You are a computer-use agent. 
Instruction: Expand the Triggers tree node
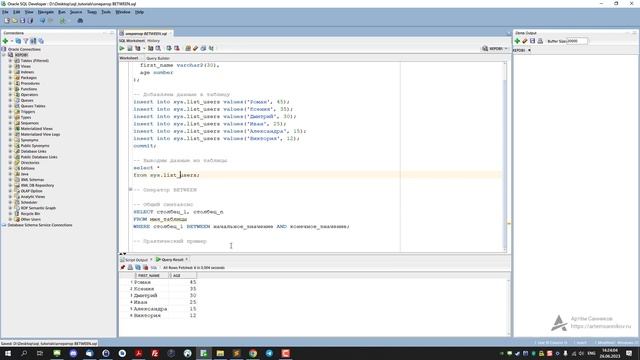click(x=10, y=111)
